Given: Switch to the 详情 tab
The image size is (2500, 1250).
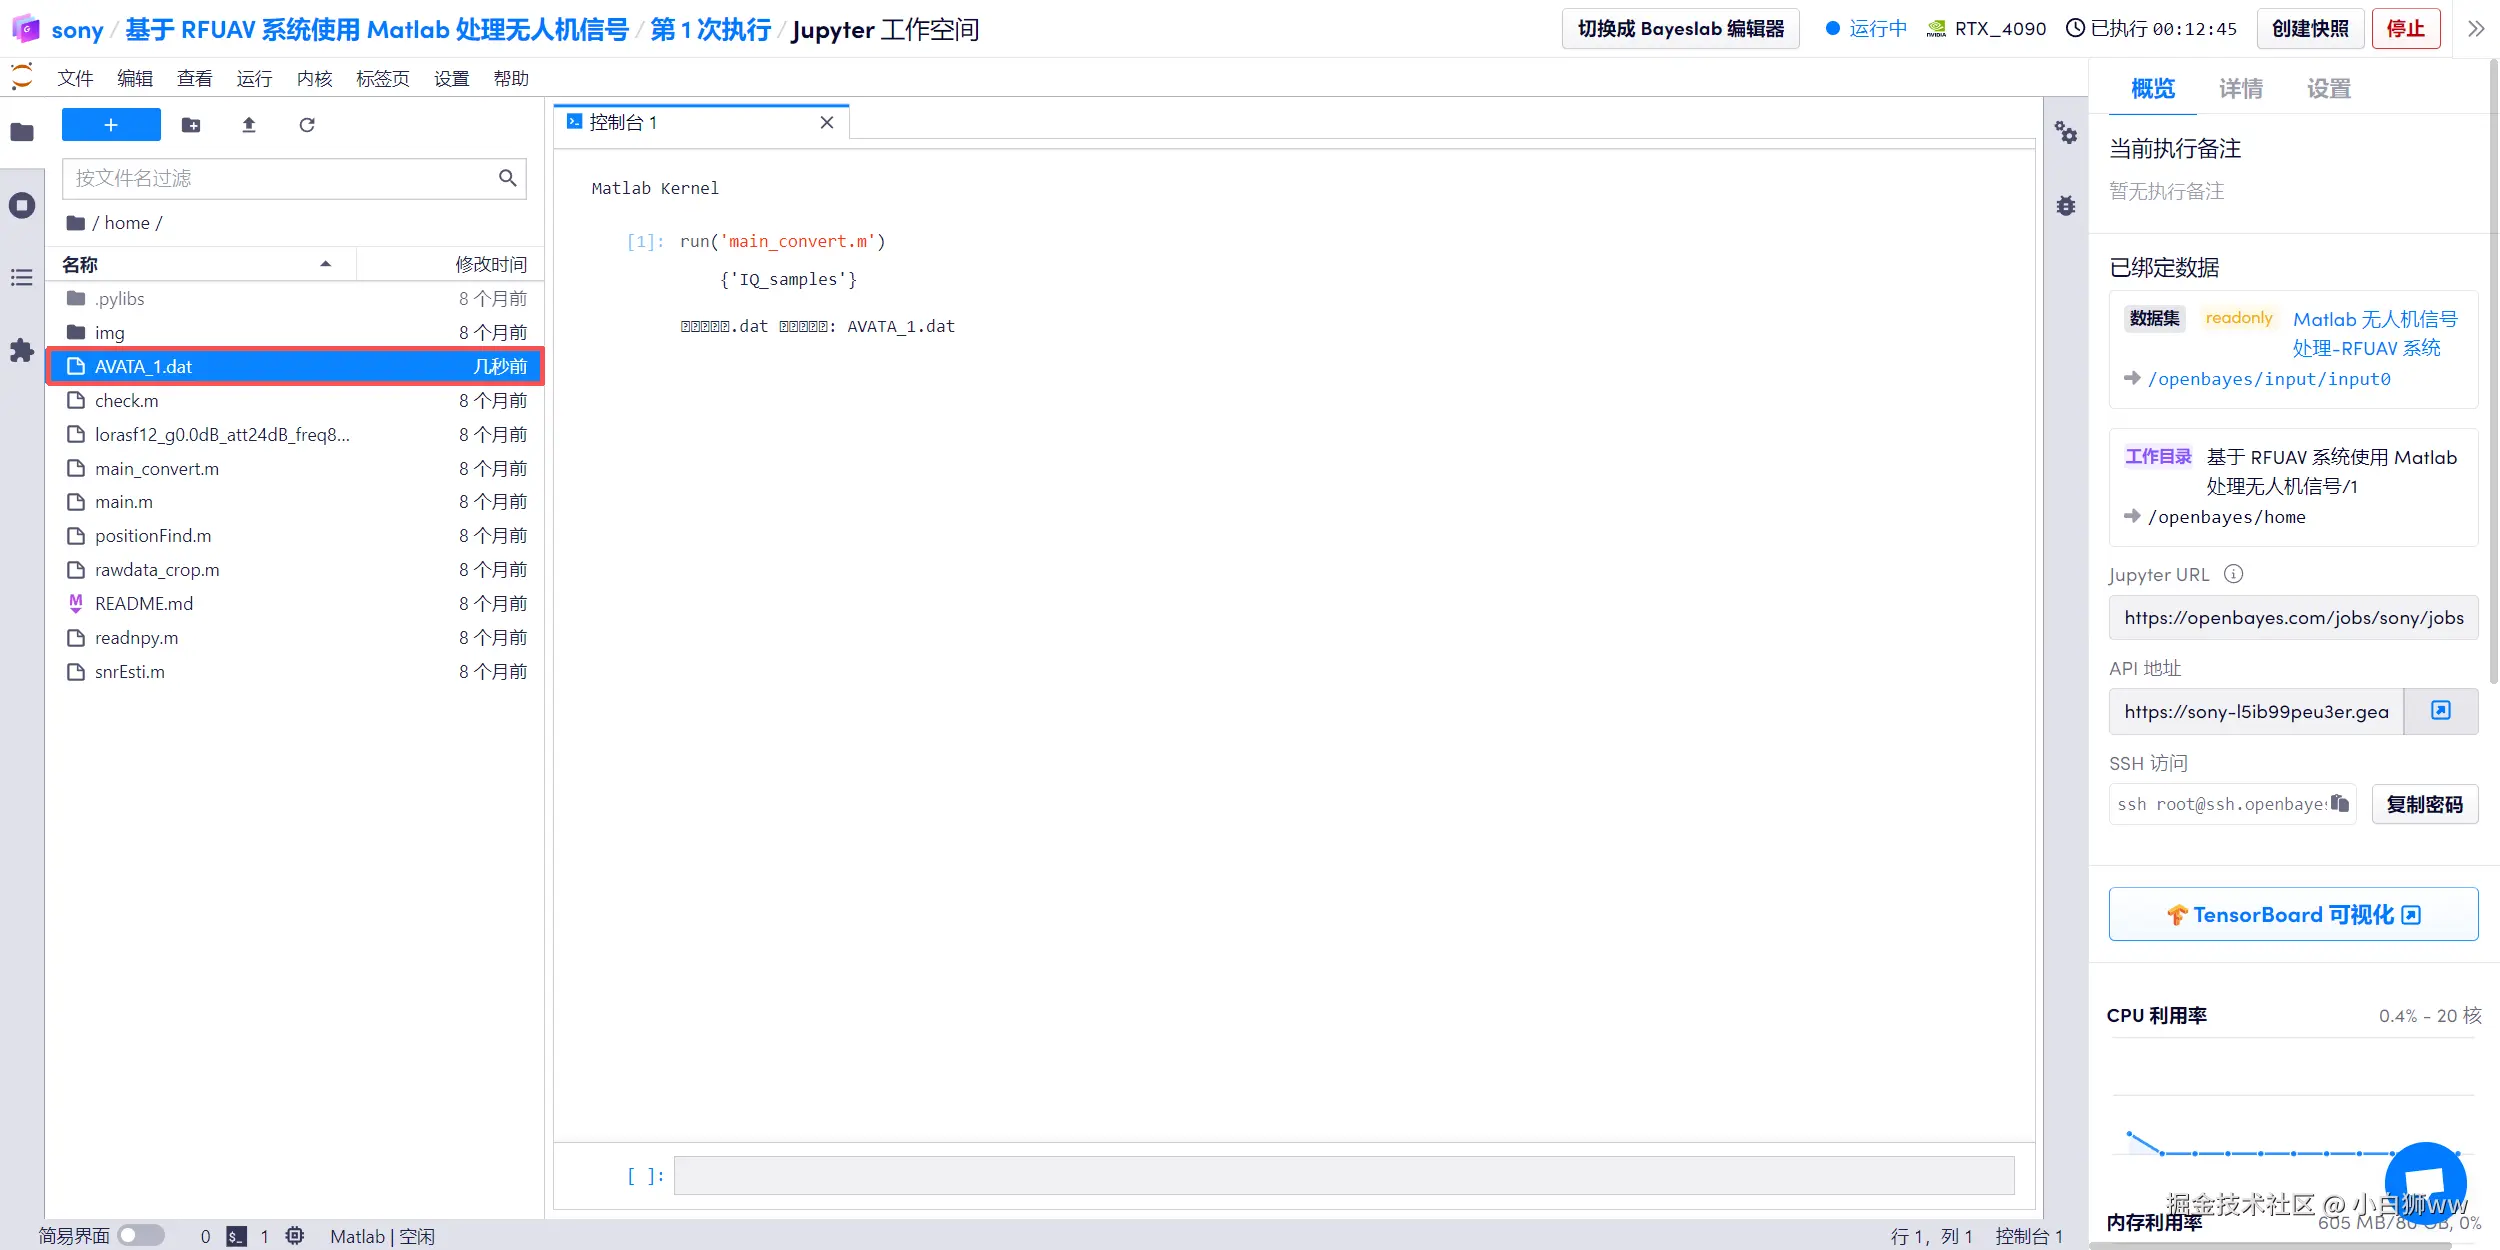Looking at the screenshot, I should (2240, 89).
